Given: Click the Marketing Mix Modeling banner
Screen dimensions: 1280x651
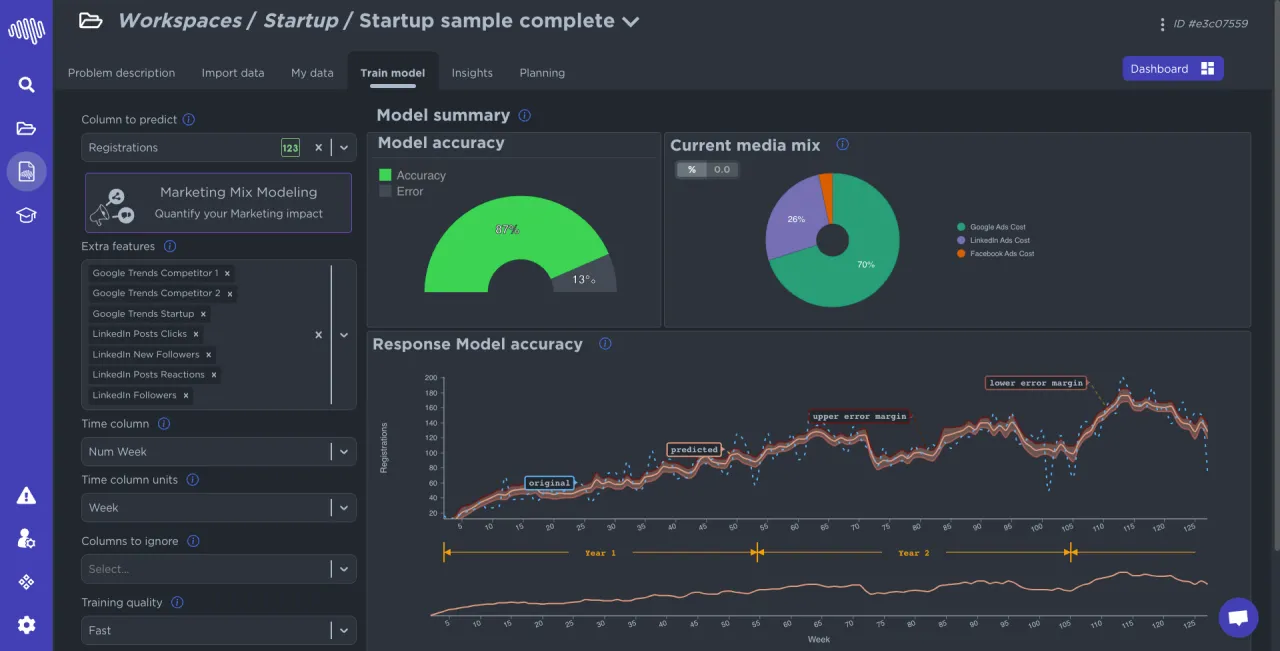Looking at the screenshot, I should (217, 202).
